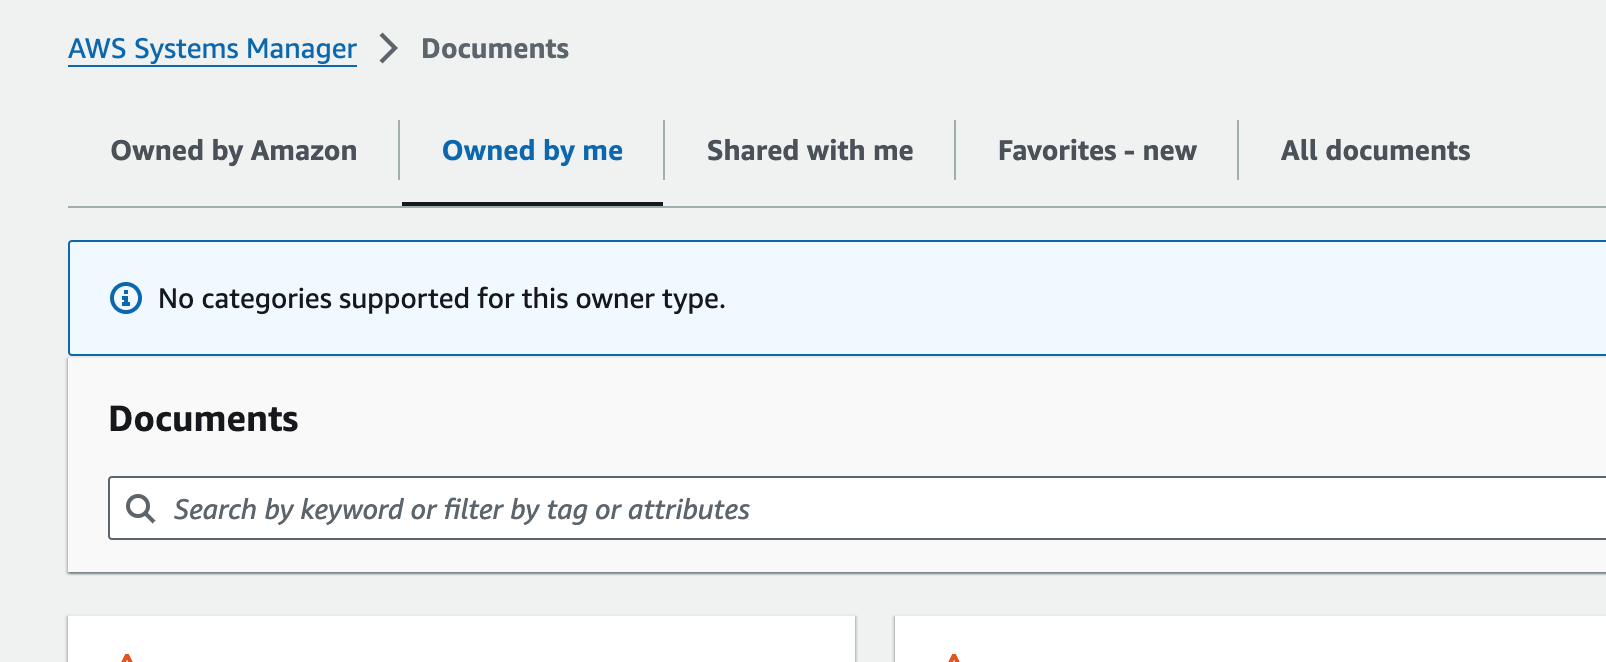Image resolution: width=1606 pixels, height=662 pixels.
Task: Select the Owned by me tab
Action: tap(532, 151)
